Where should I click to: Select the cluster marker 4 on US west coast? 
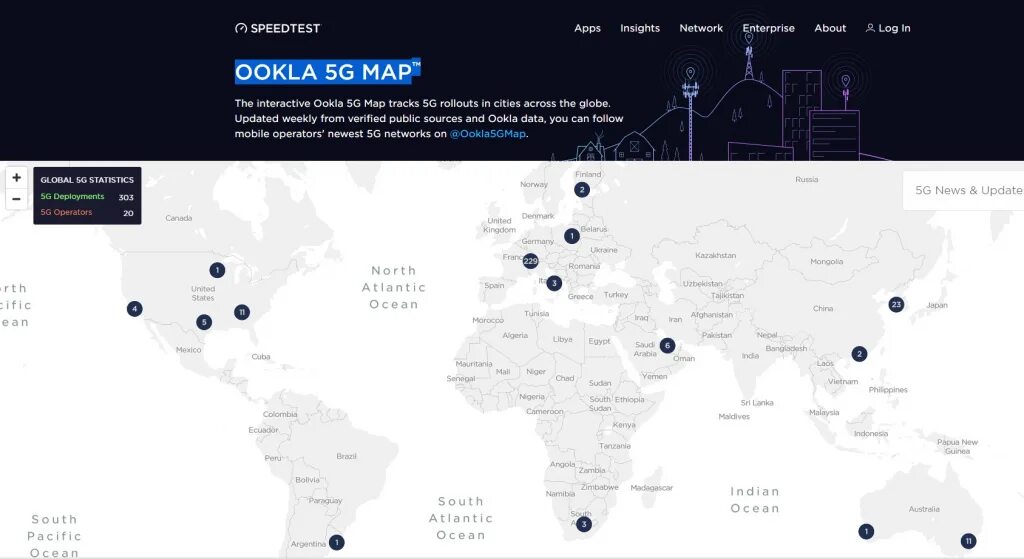click(x=135, y=309)
